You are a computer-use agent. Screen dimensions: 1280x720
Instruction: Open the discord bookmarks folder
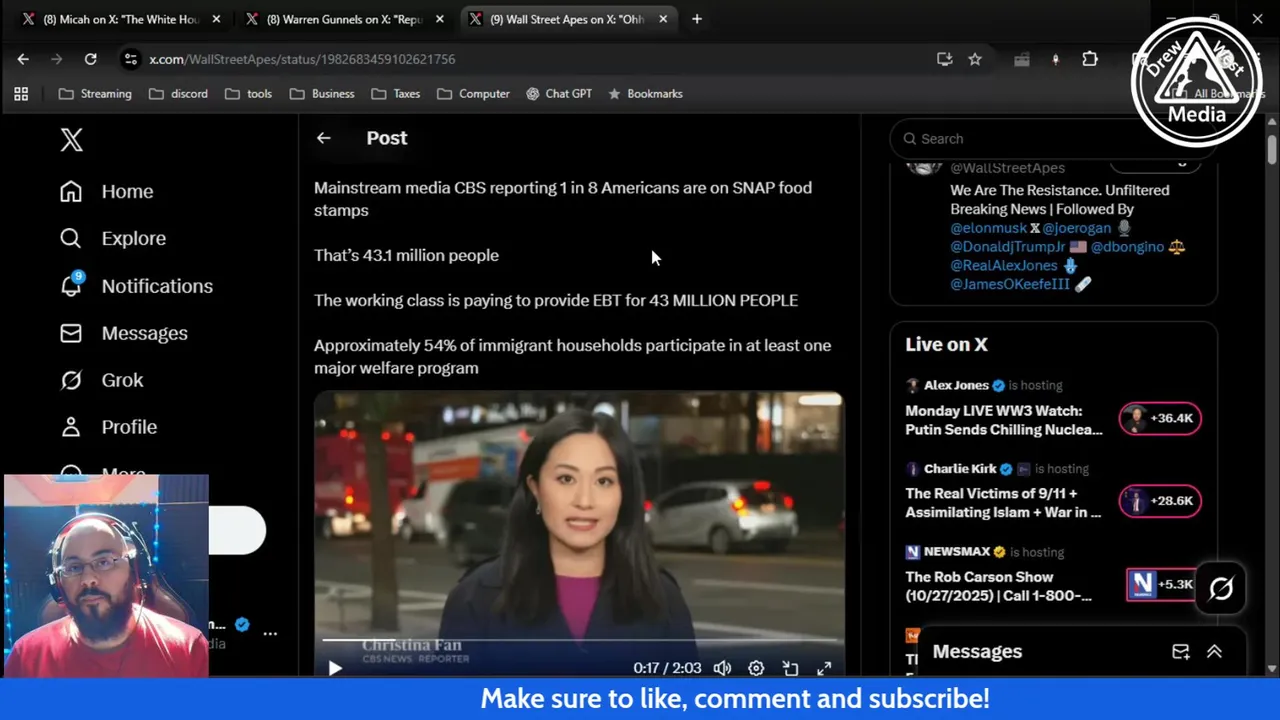tap(178, 94)
